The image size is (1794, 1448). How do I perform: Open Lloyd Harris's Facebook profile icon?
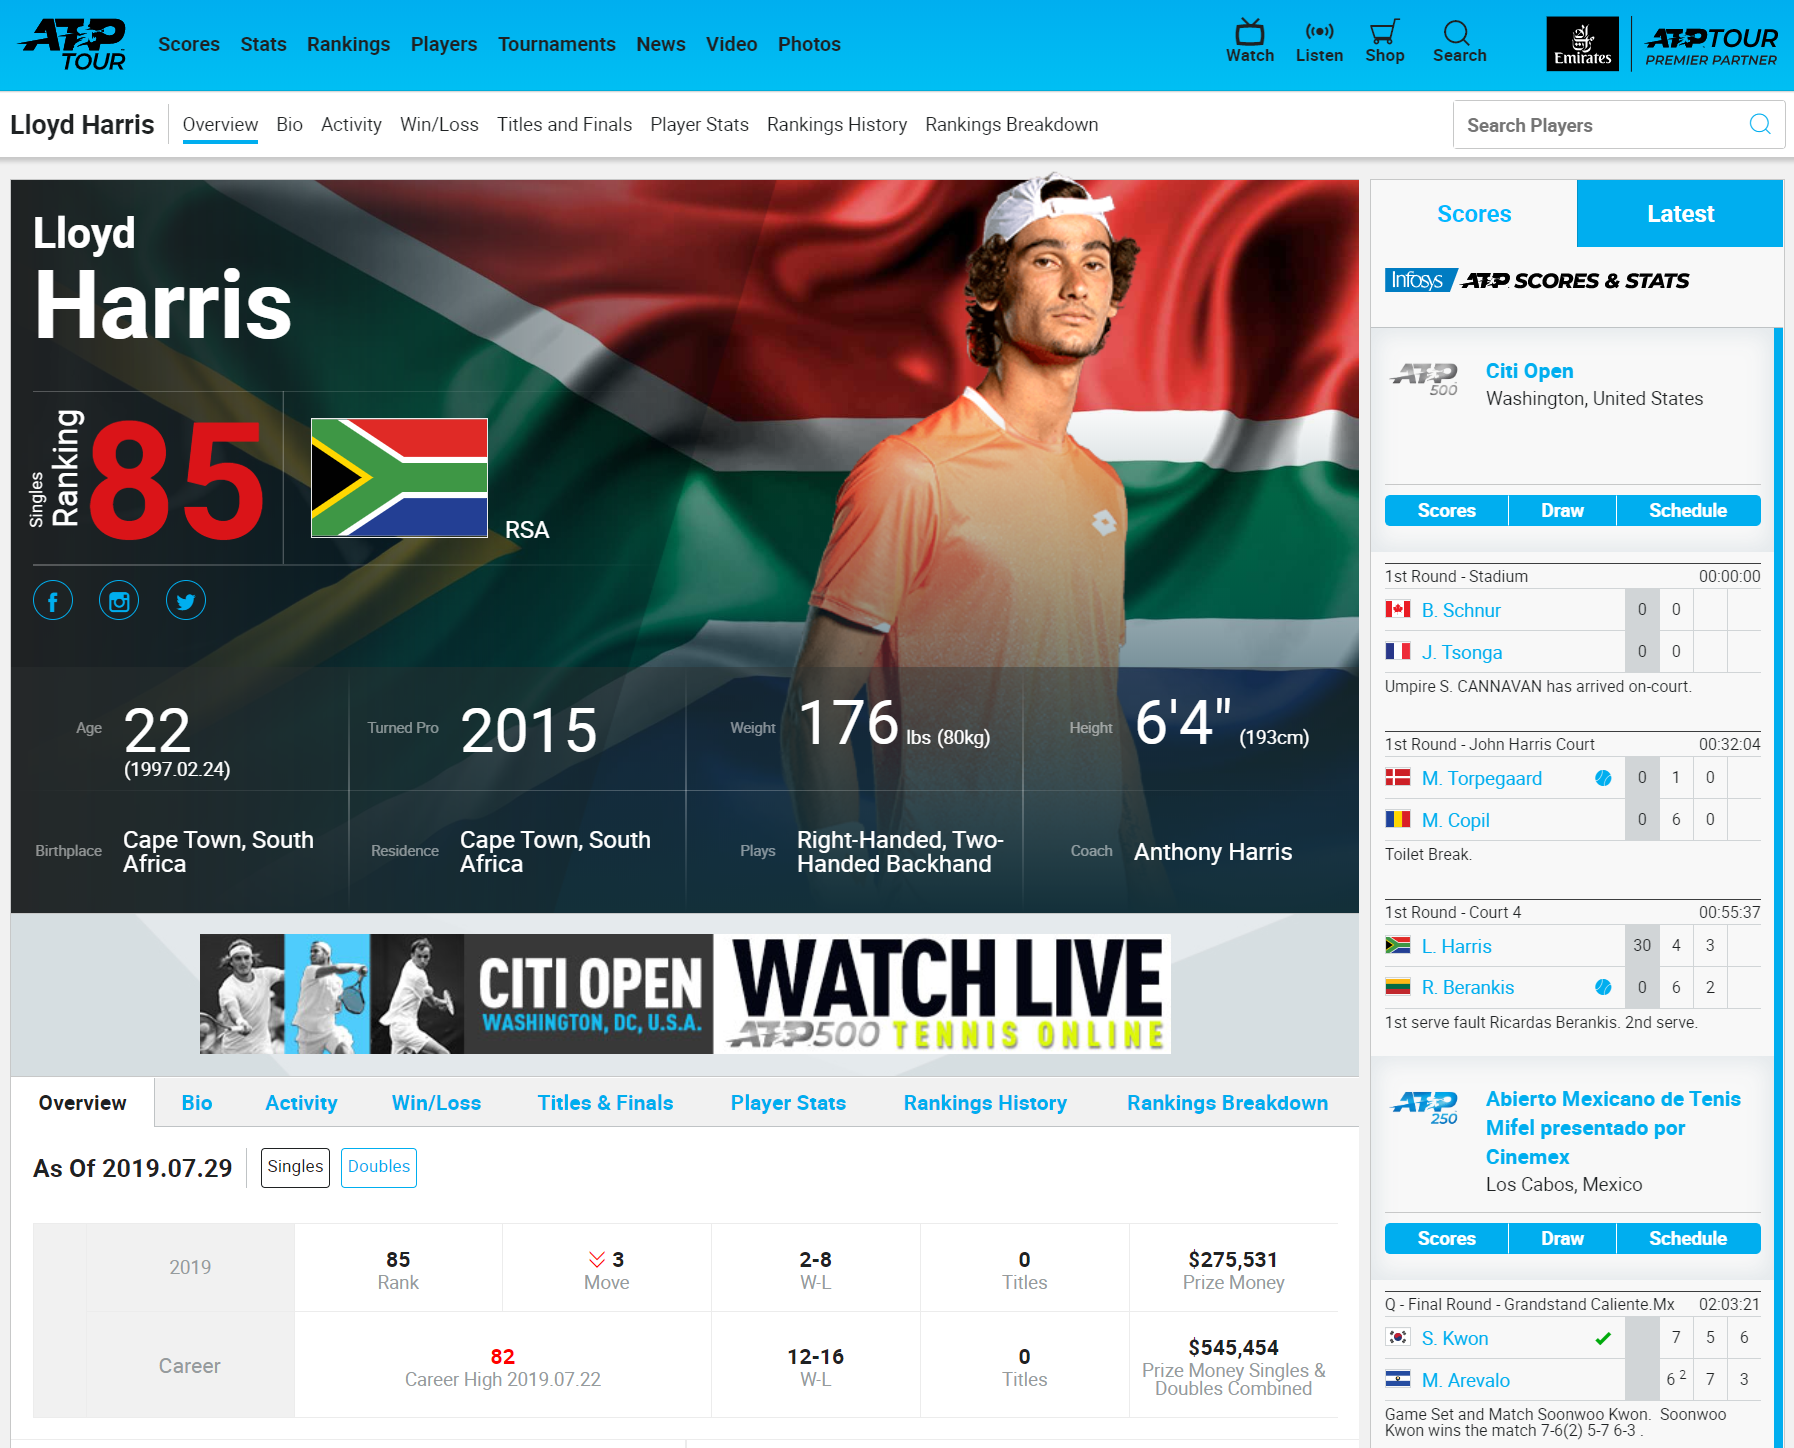click(x=53, y=601)
